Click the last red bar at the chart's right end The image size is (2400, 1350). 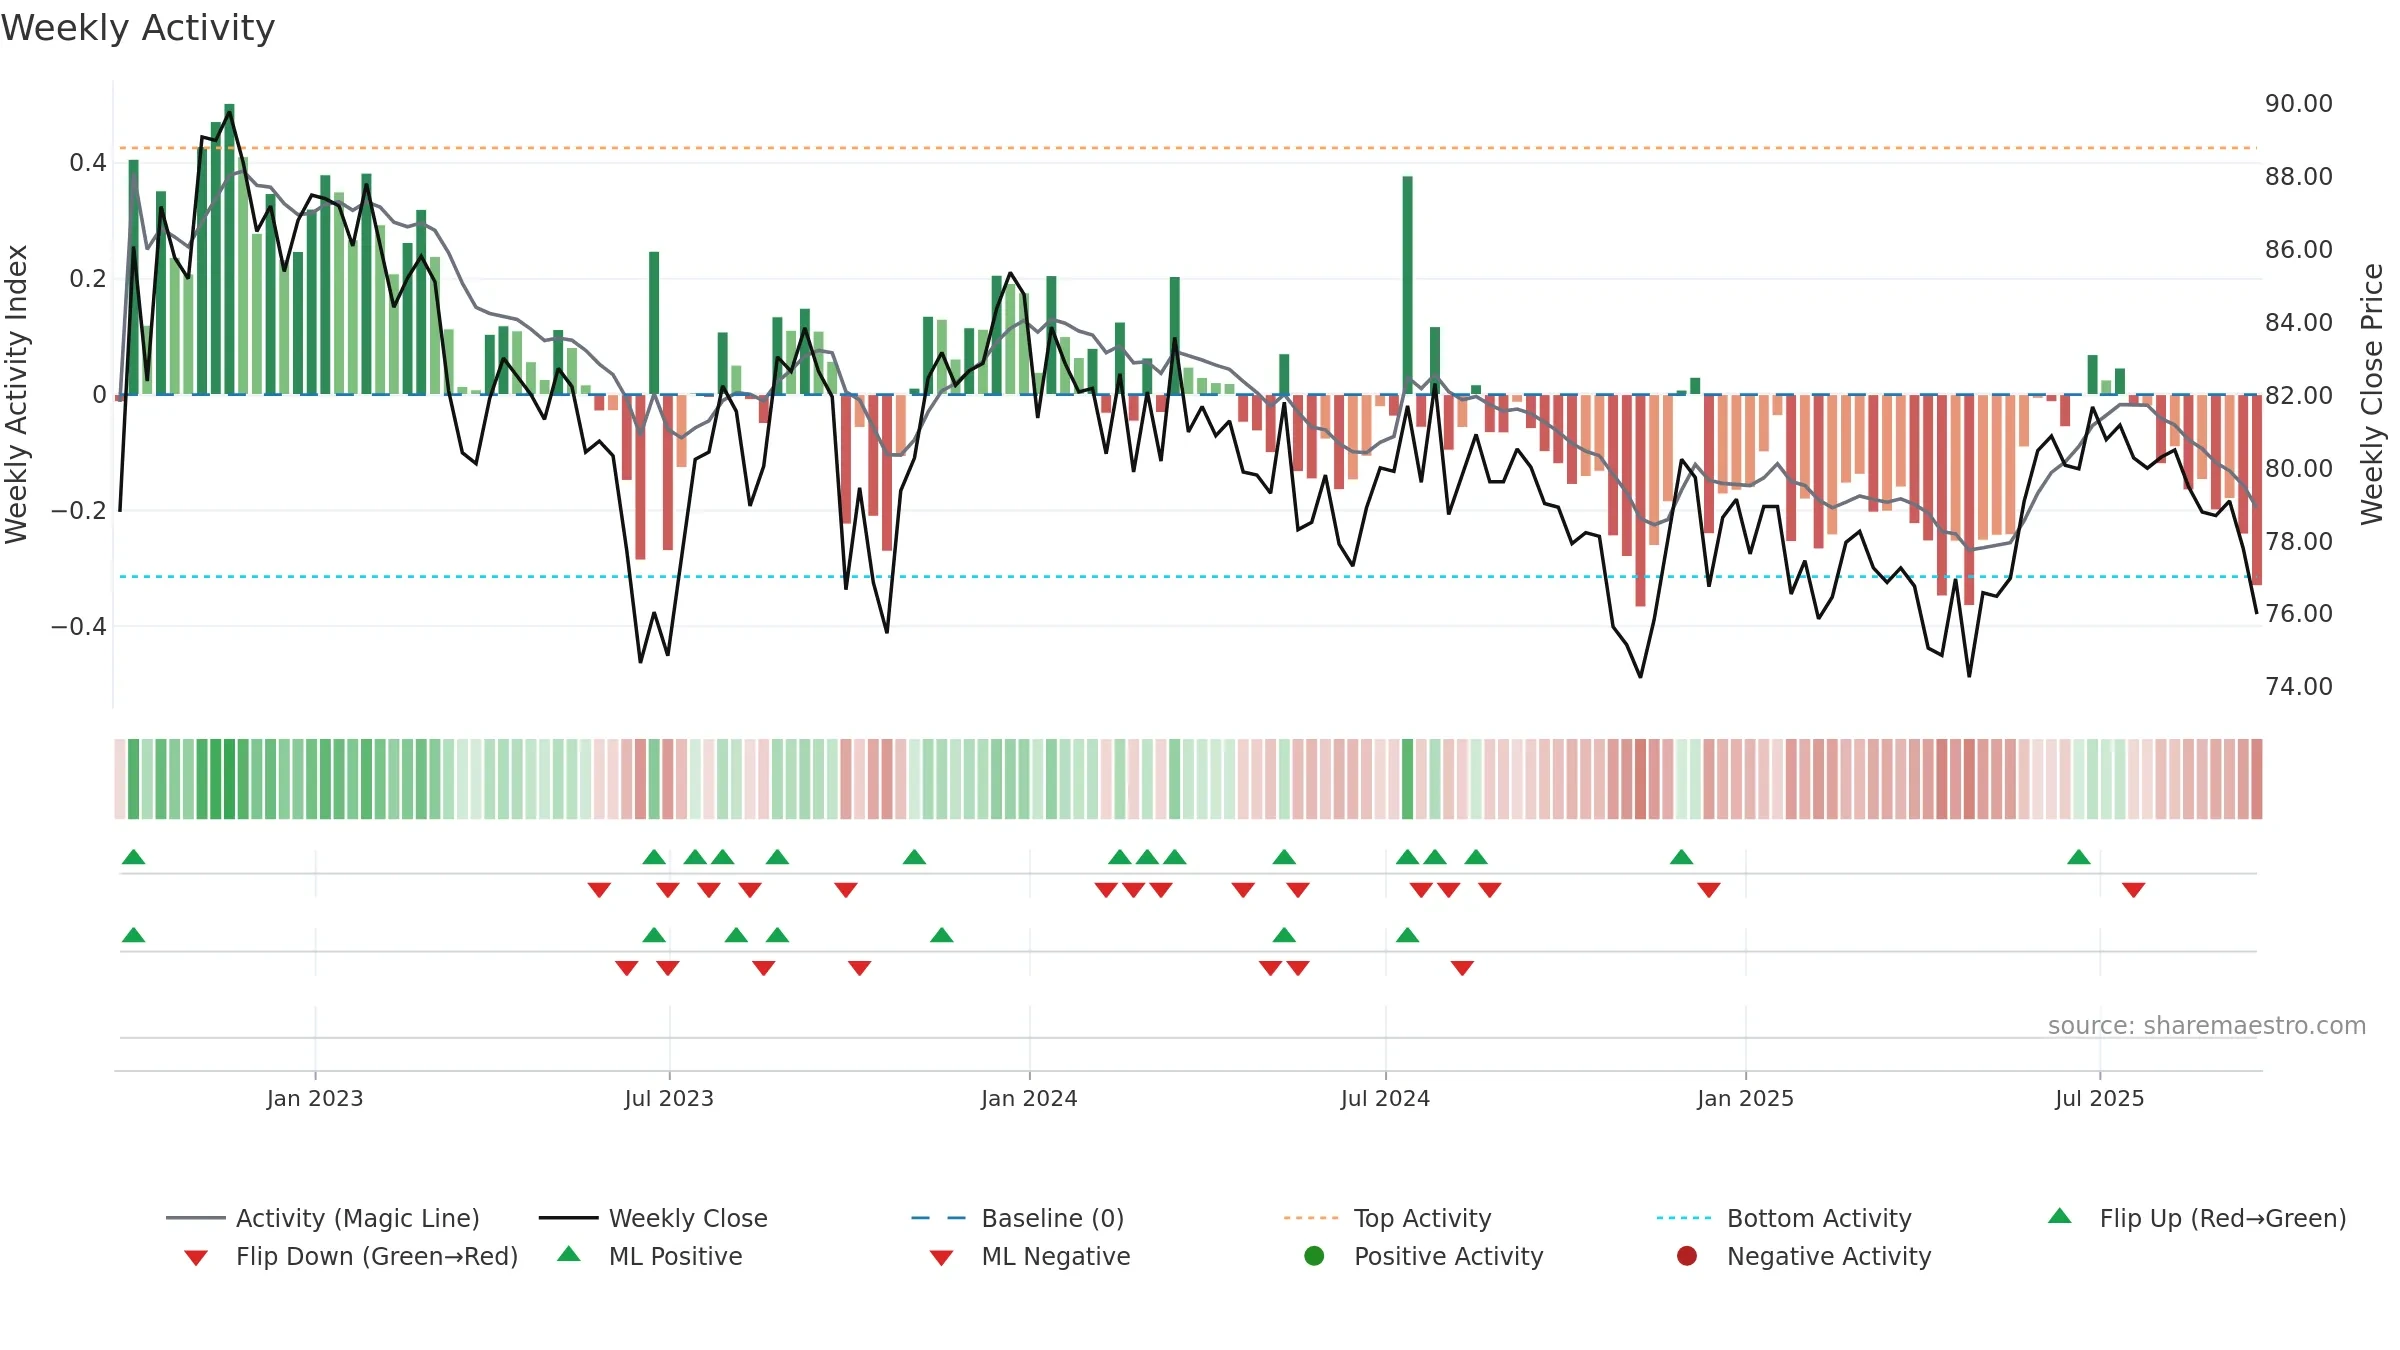click(2257, 490)
